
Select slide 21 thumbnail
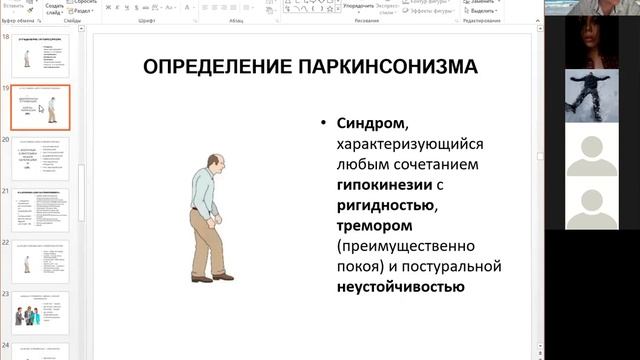[40, 210]
